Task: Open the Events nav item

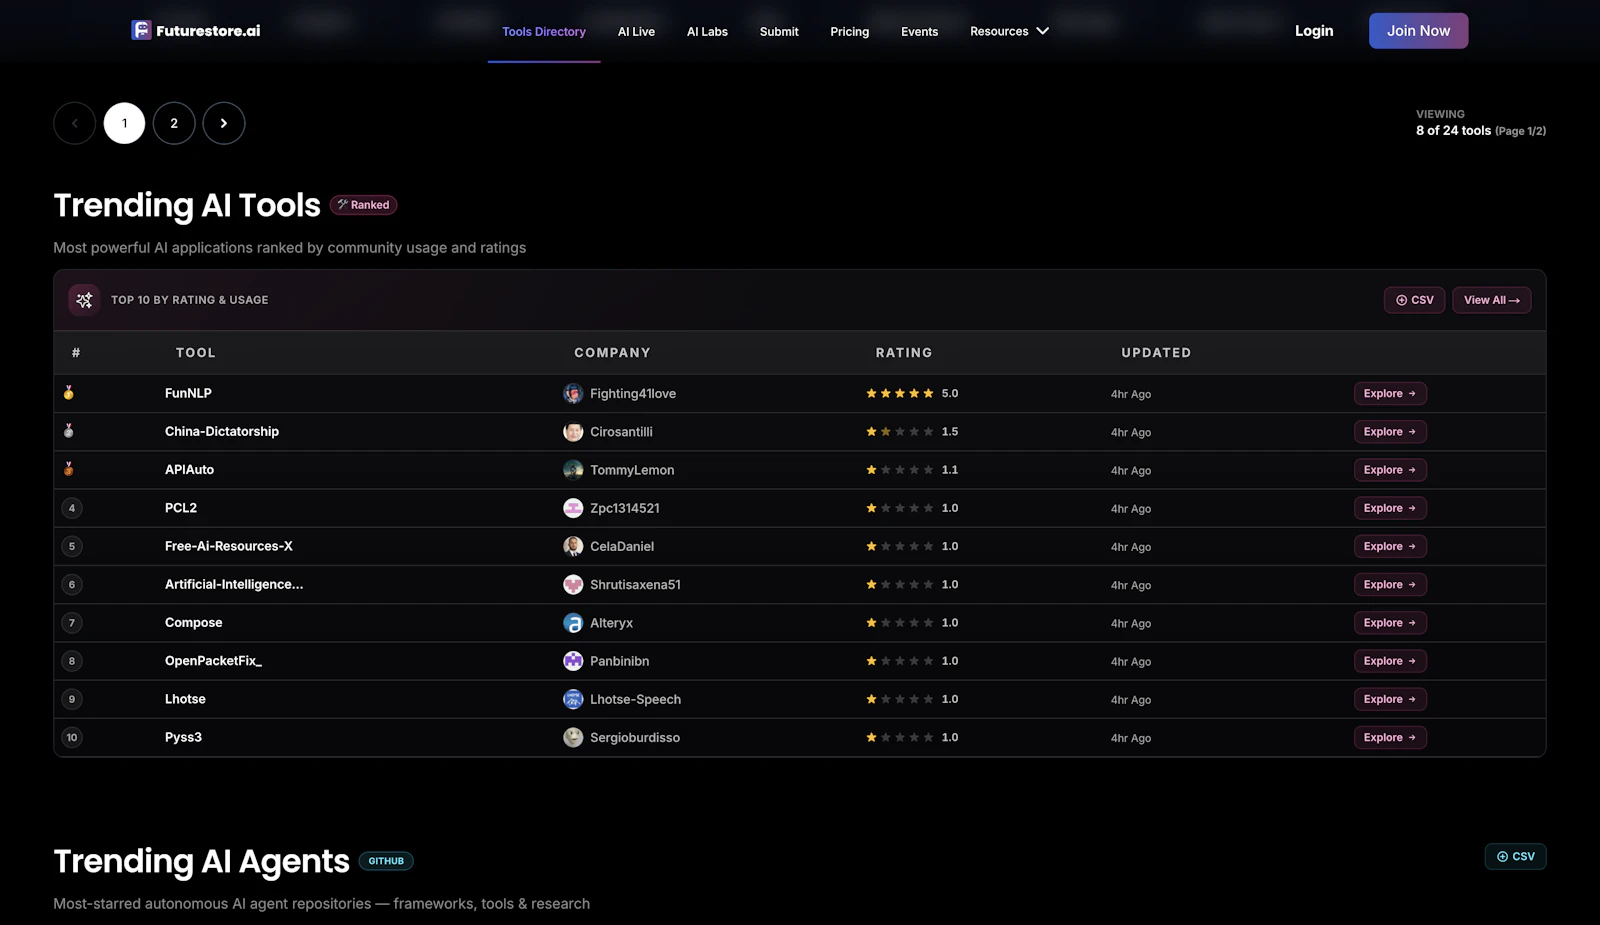Action: (x=919, y=31)
